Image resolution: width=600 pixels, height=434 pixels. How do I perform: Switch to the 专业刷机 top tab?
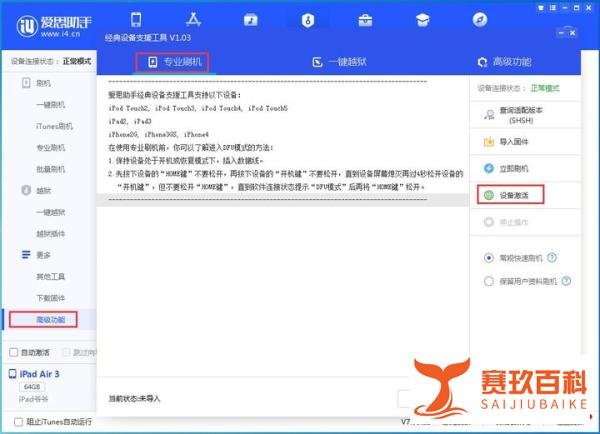tap(173, 62)
